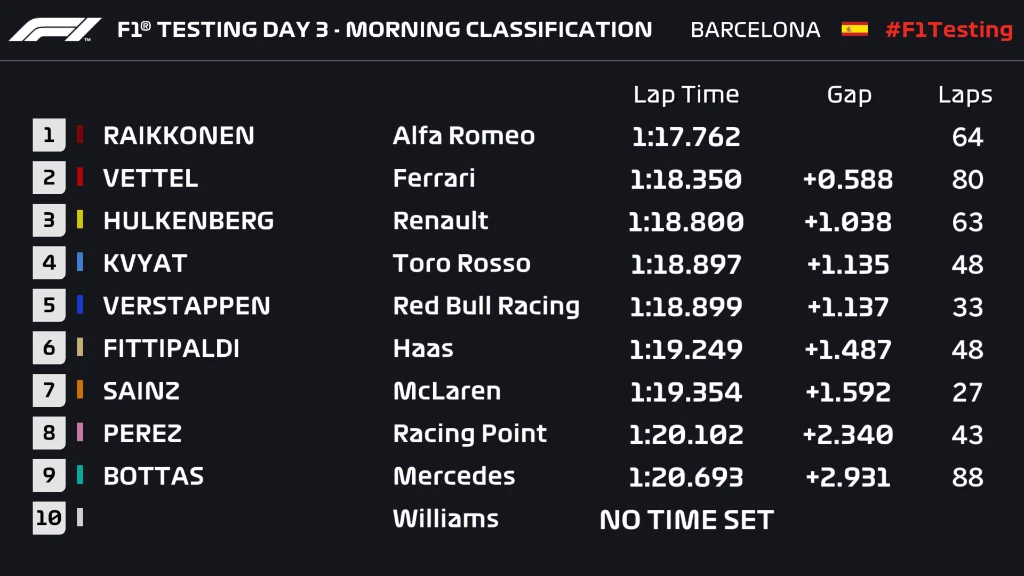Click the Gap column header
The width and height of the screenshot is (1024, 576).
point(849,95)
